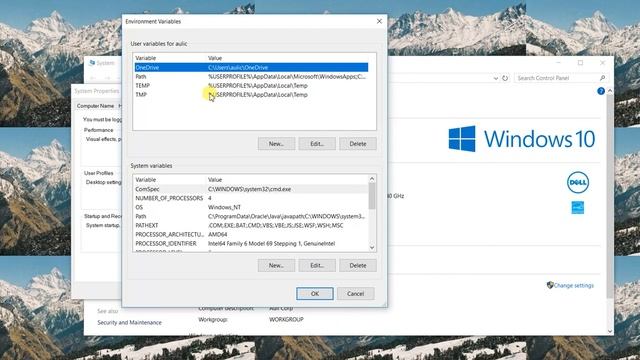
Task: Click the Dell logo in System window
Action: (x=578, y=182)
